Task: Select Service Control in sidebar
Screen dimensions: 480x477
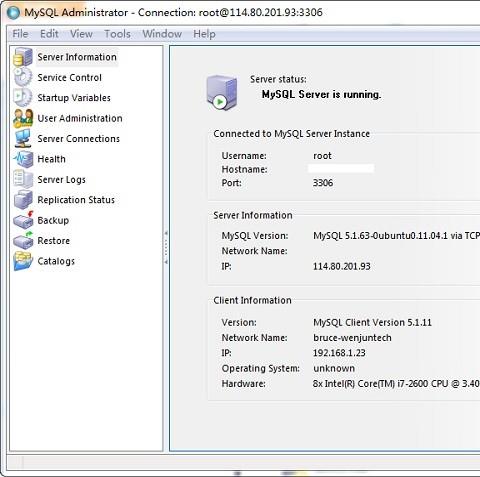Action: point(69,78)
